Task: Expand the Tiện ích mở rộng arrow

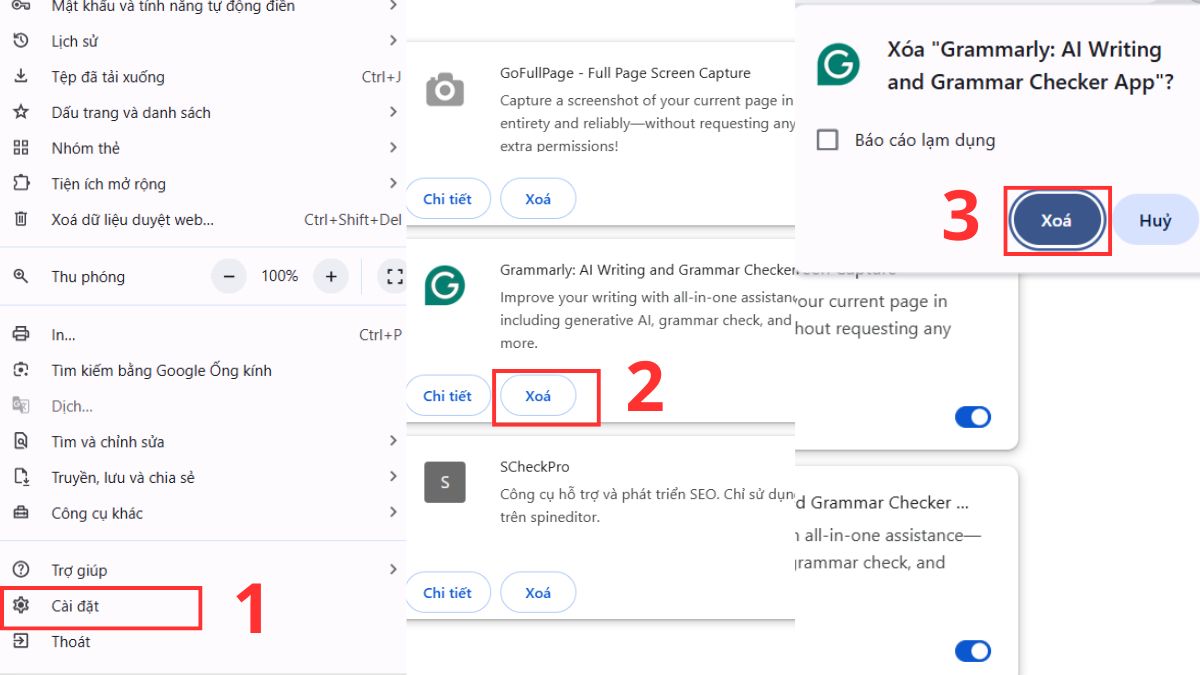Action: (x=393, y=184)
